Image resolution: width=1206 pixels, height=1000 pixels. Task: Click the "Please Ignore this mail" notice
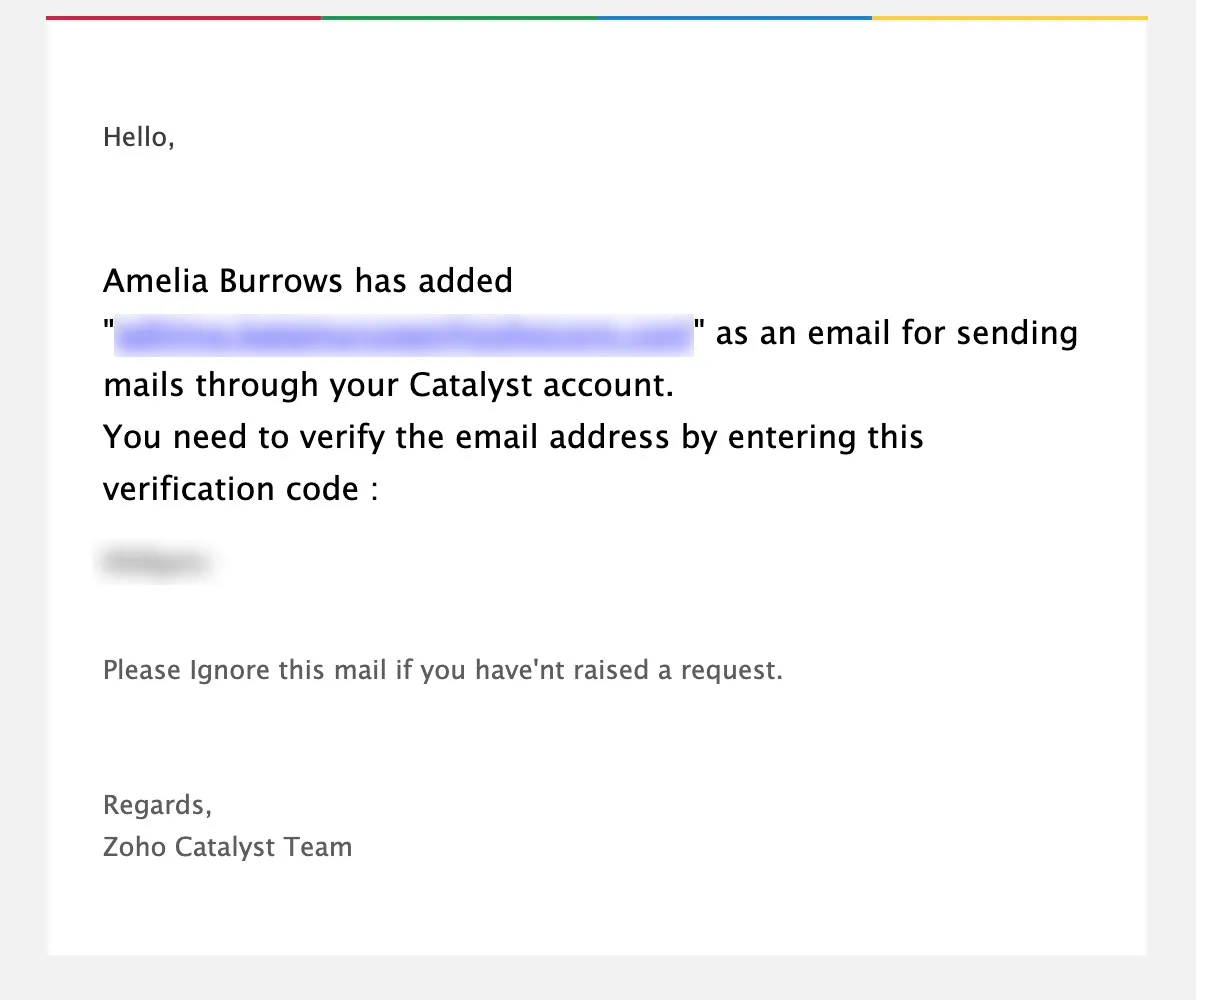tap(245, 670)
